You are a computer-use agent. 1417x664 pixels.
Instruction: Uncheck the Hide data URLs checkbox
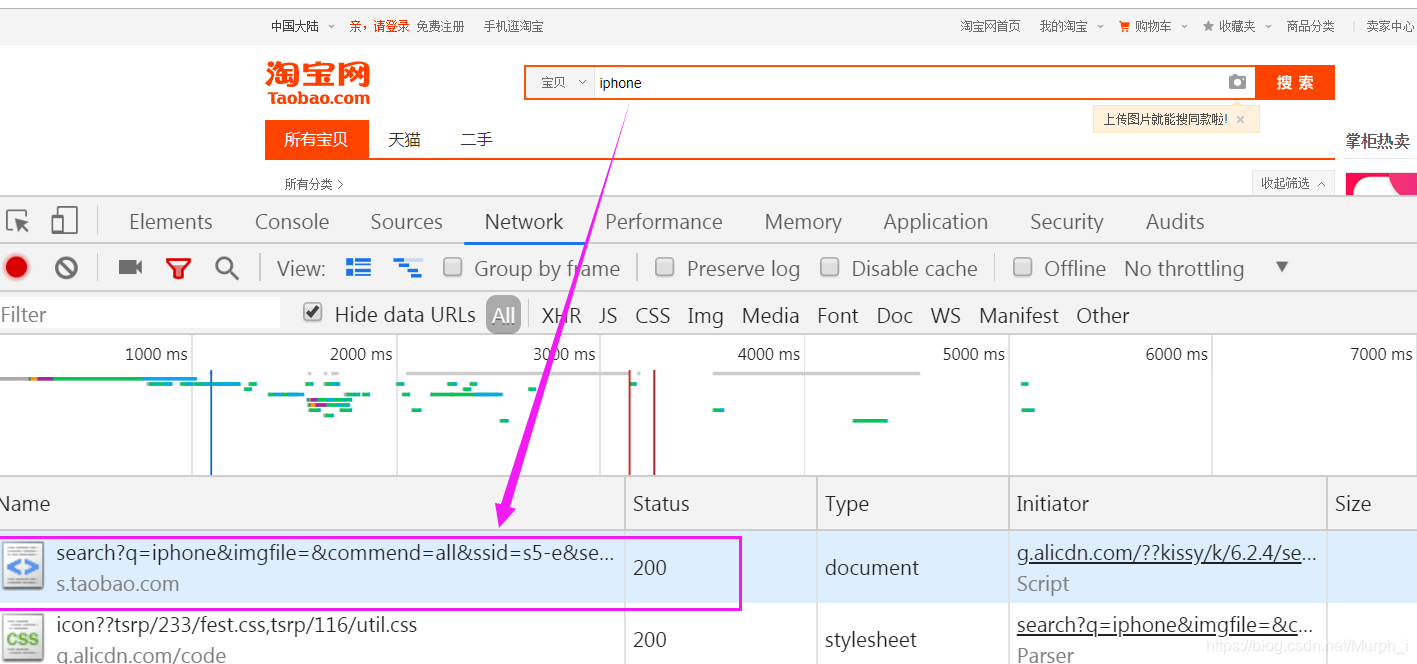pos(313,313)
